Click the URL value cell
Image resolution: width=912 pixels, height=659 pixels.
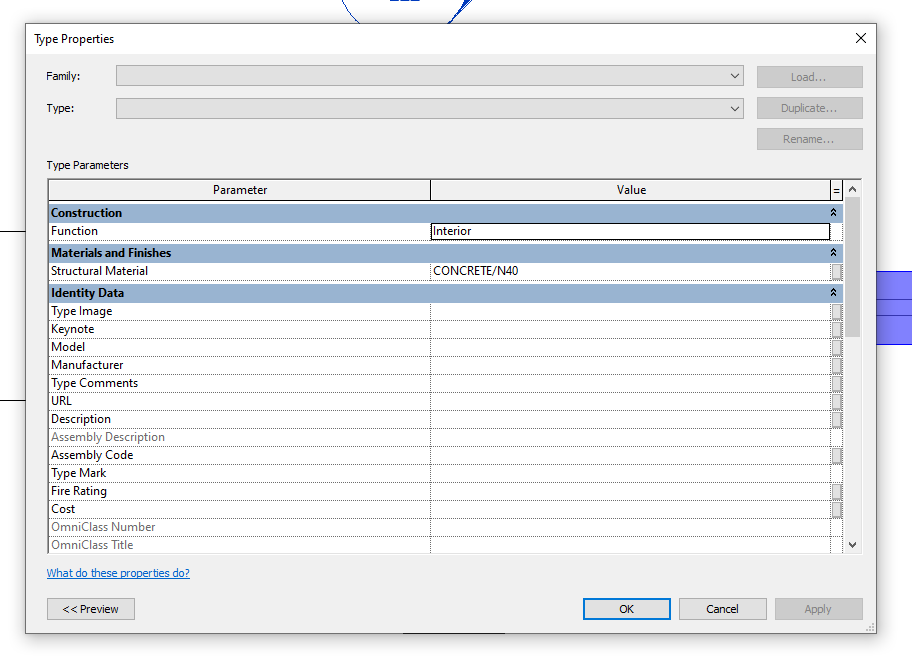[630, 401]
